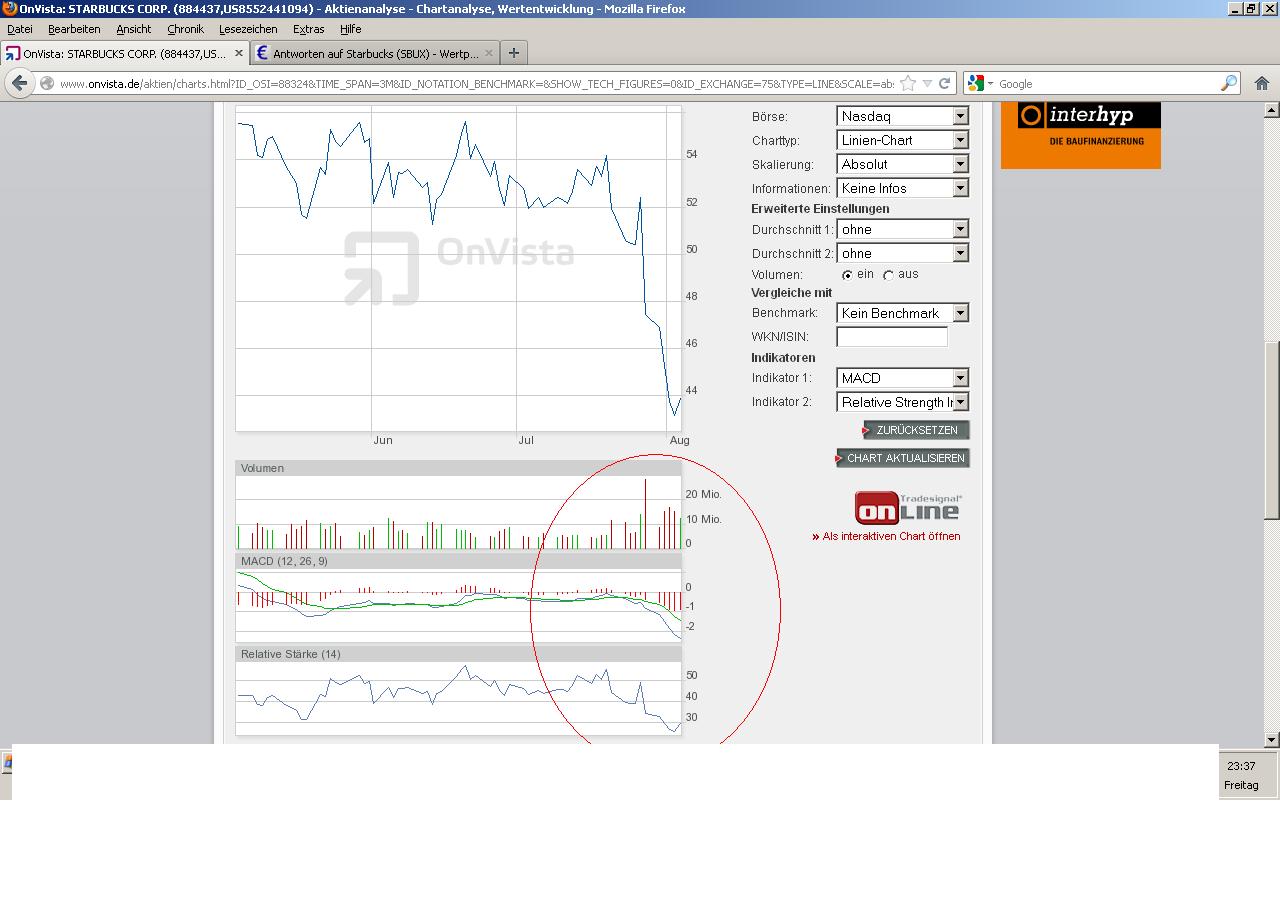
Task: Open the Börse dropdown showing Nasdaq
Action: click(x=902, y=116)
